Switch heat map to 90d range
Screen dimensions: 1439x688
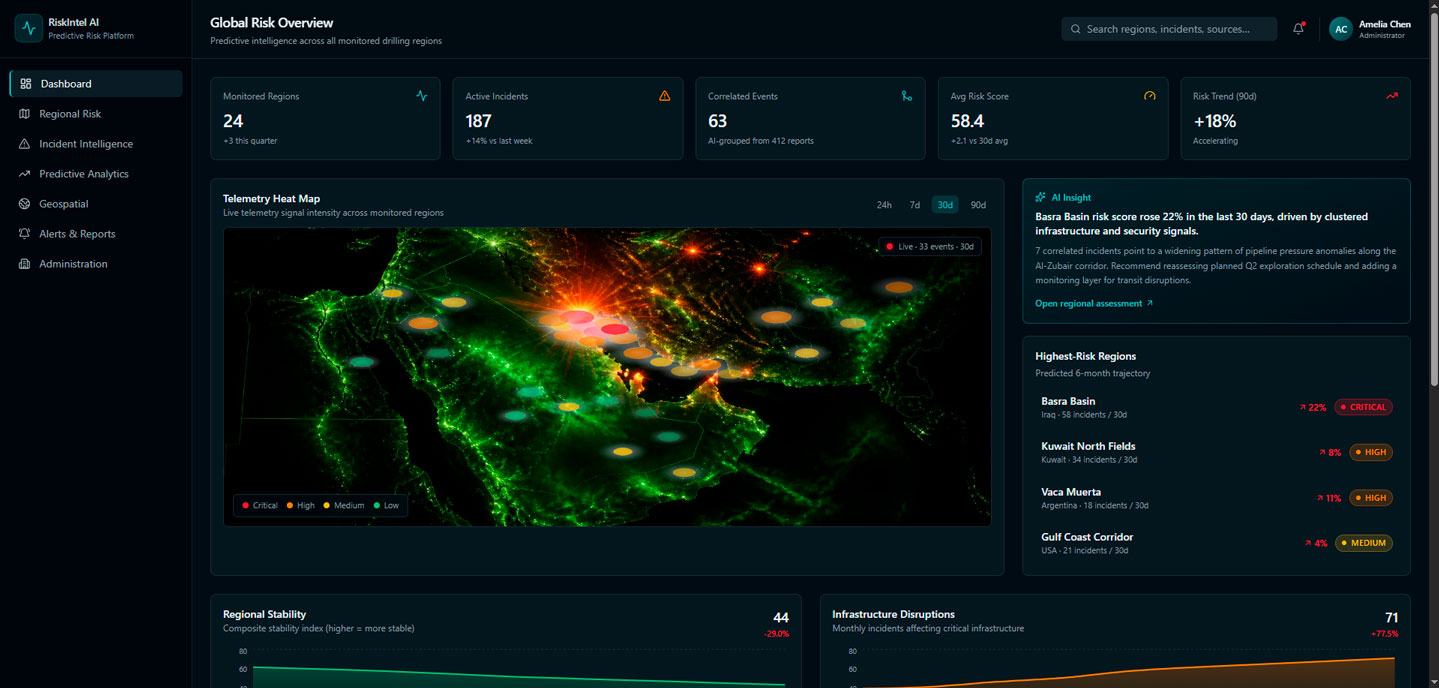point(978,205)
